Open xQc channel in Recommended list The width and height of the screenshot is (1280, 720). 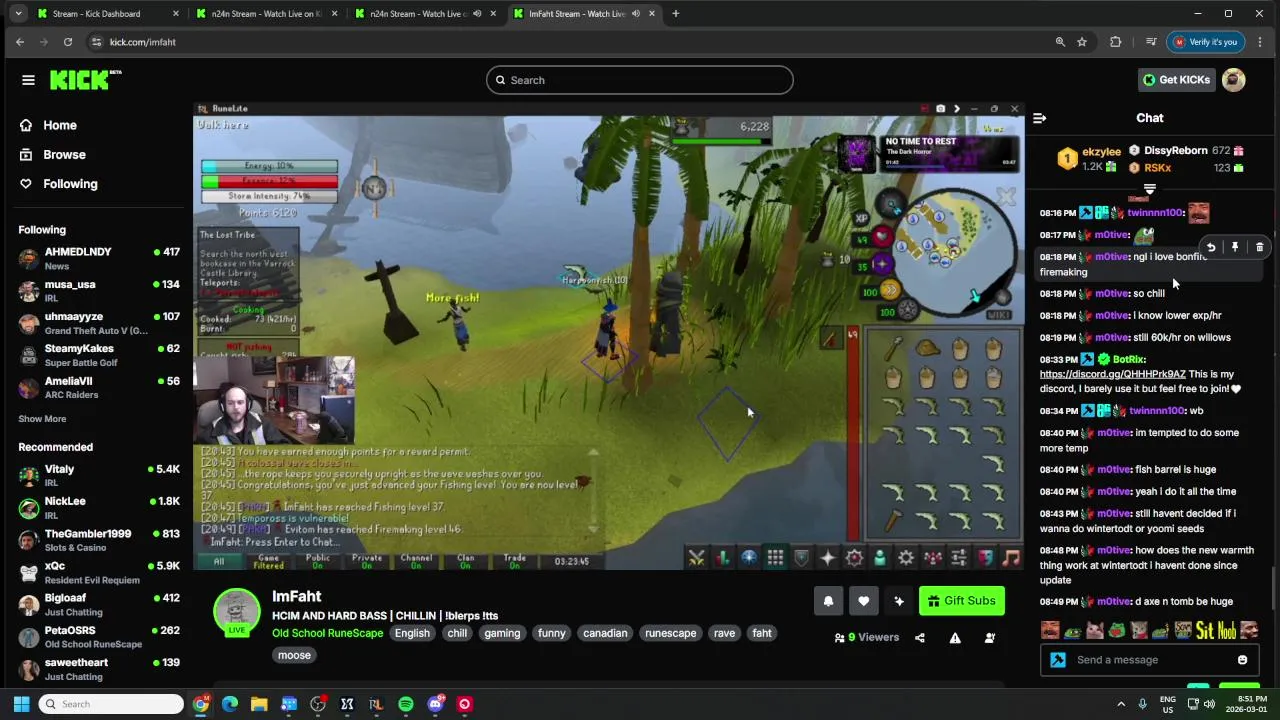97,573
